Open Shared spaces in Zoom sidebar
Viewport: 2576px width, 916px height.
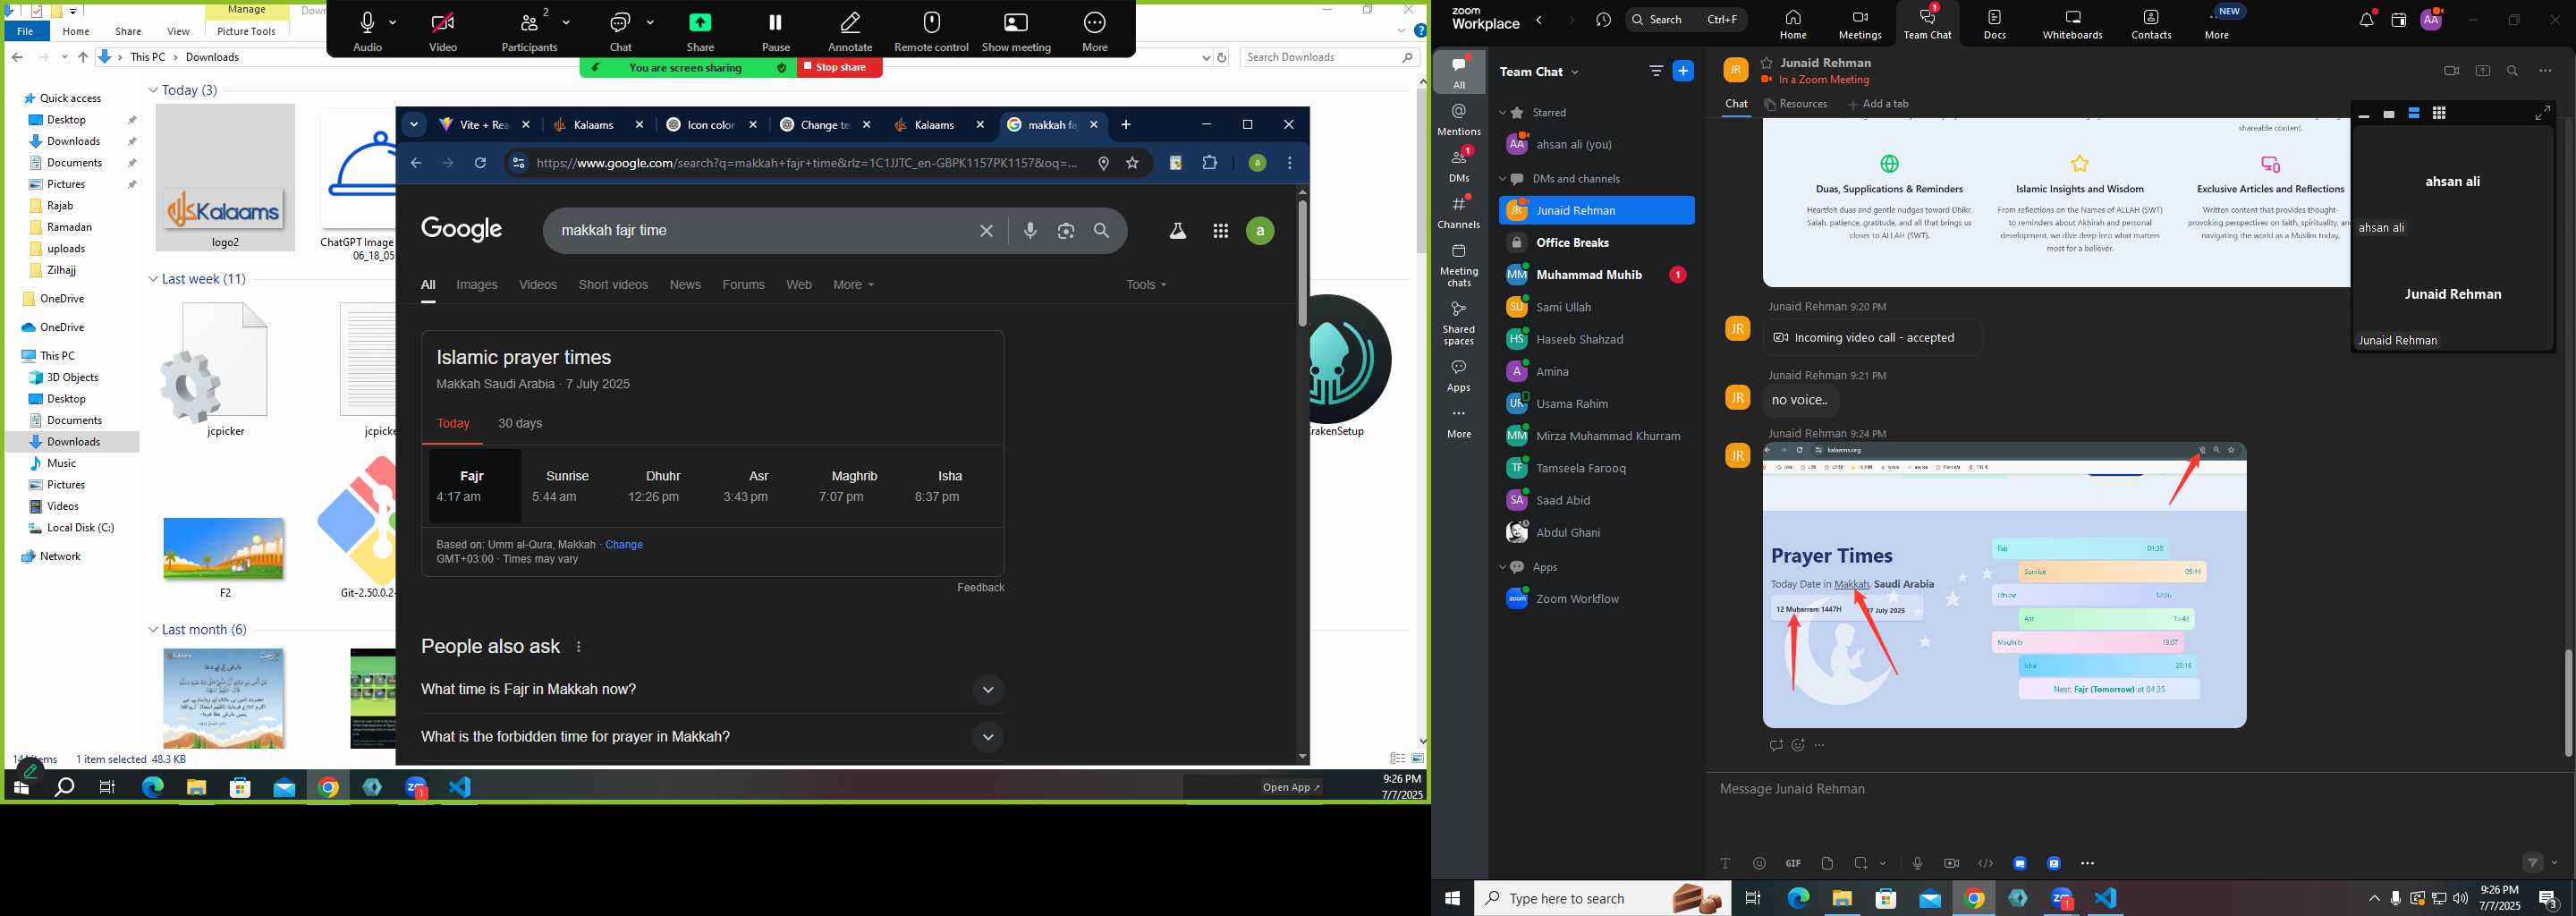1459,322
